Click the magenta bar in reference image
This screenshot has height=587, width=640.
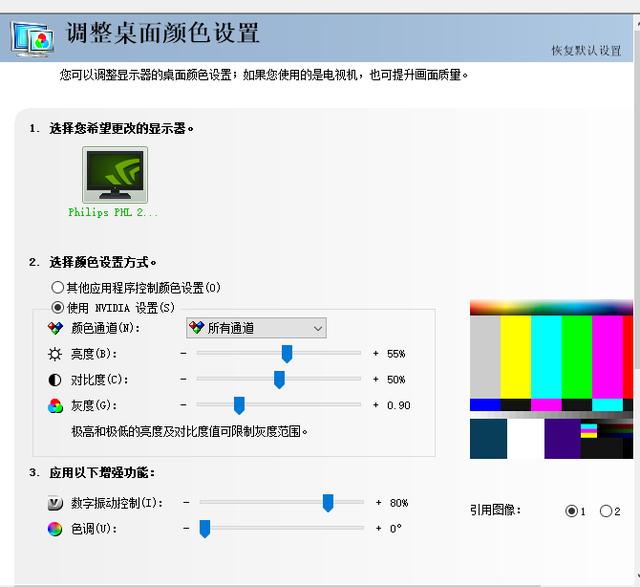[x=607, y=356]
